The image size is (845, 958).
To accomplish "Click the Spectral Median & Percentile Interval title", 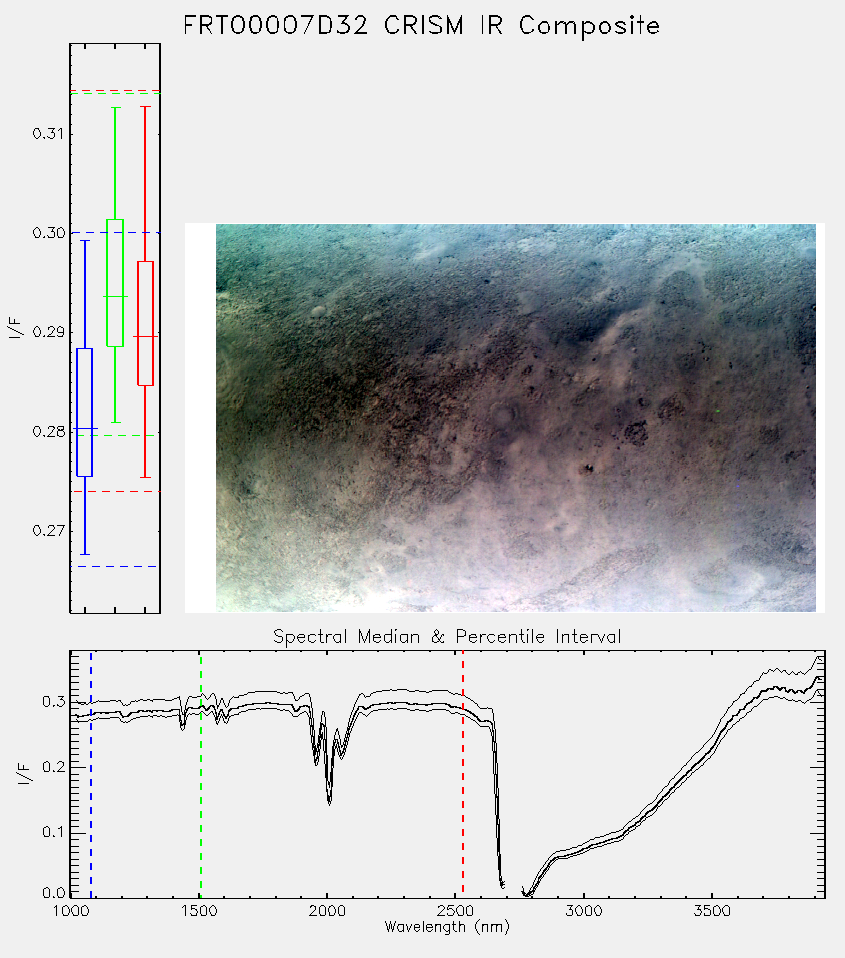I will click(447, 637).
